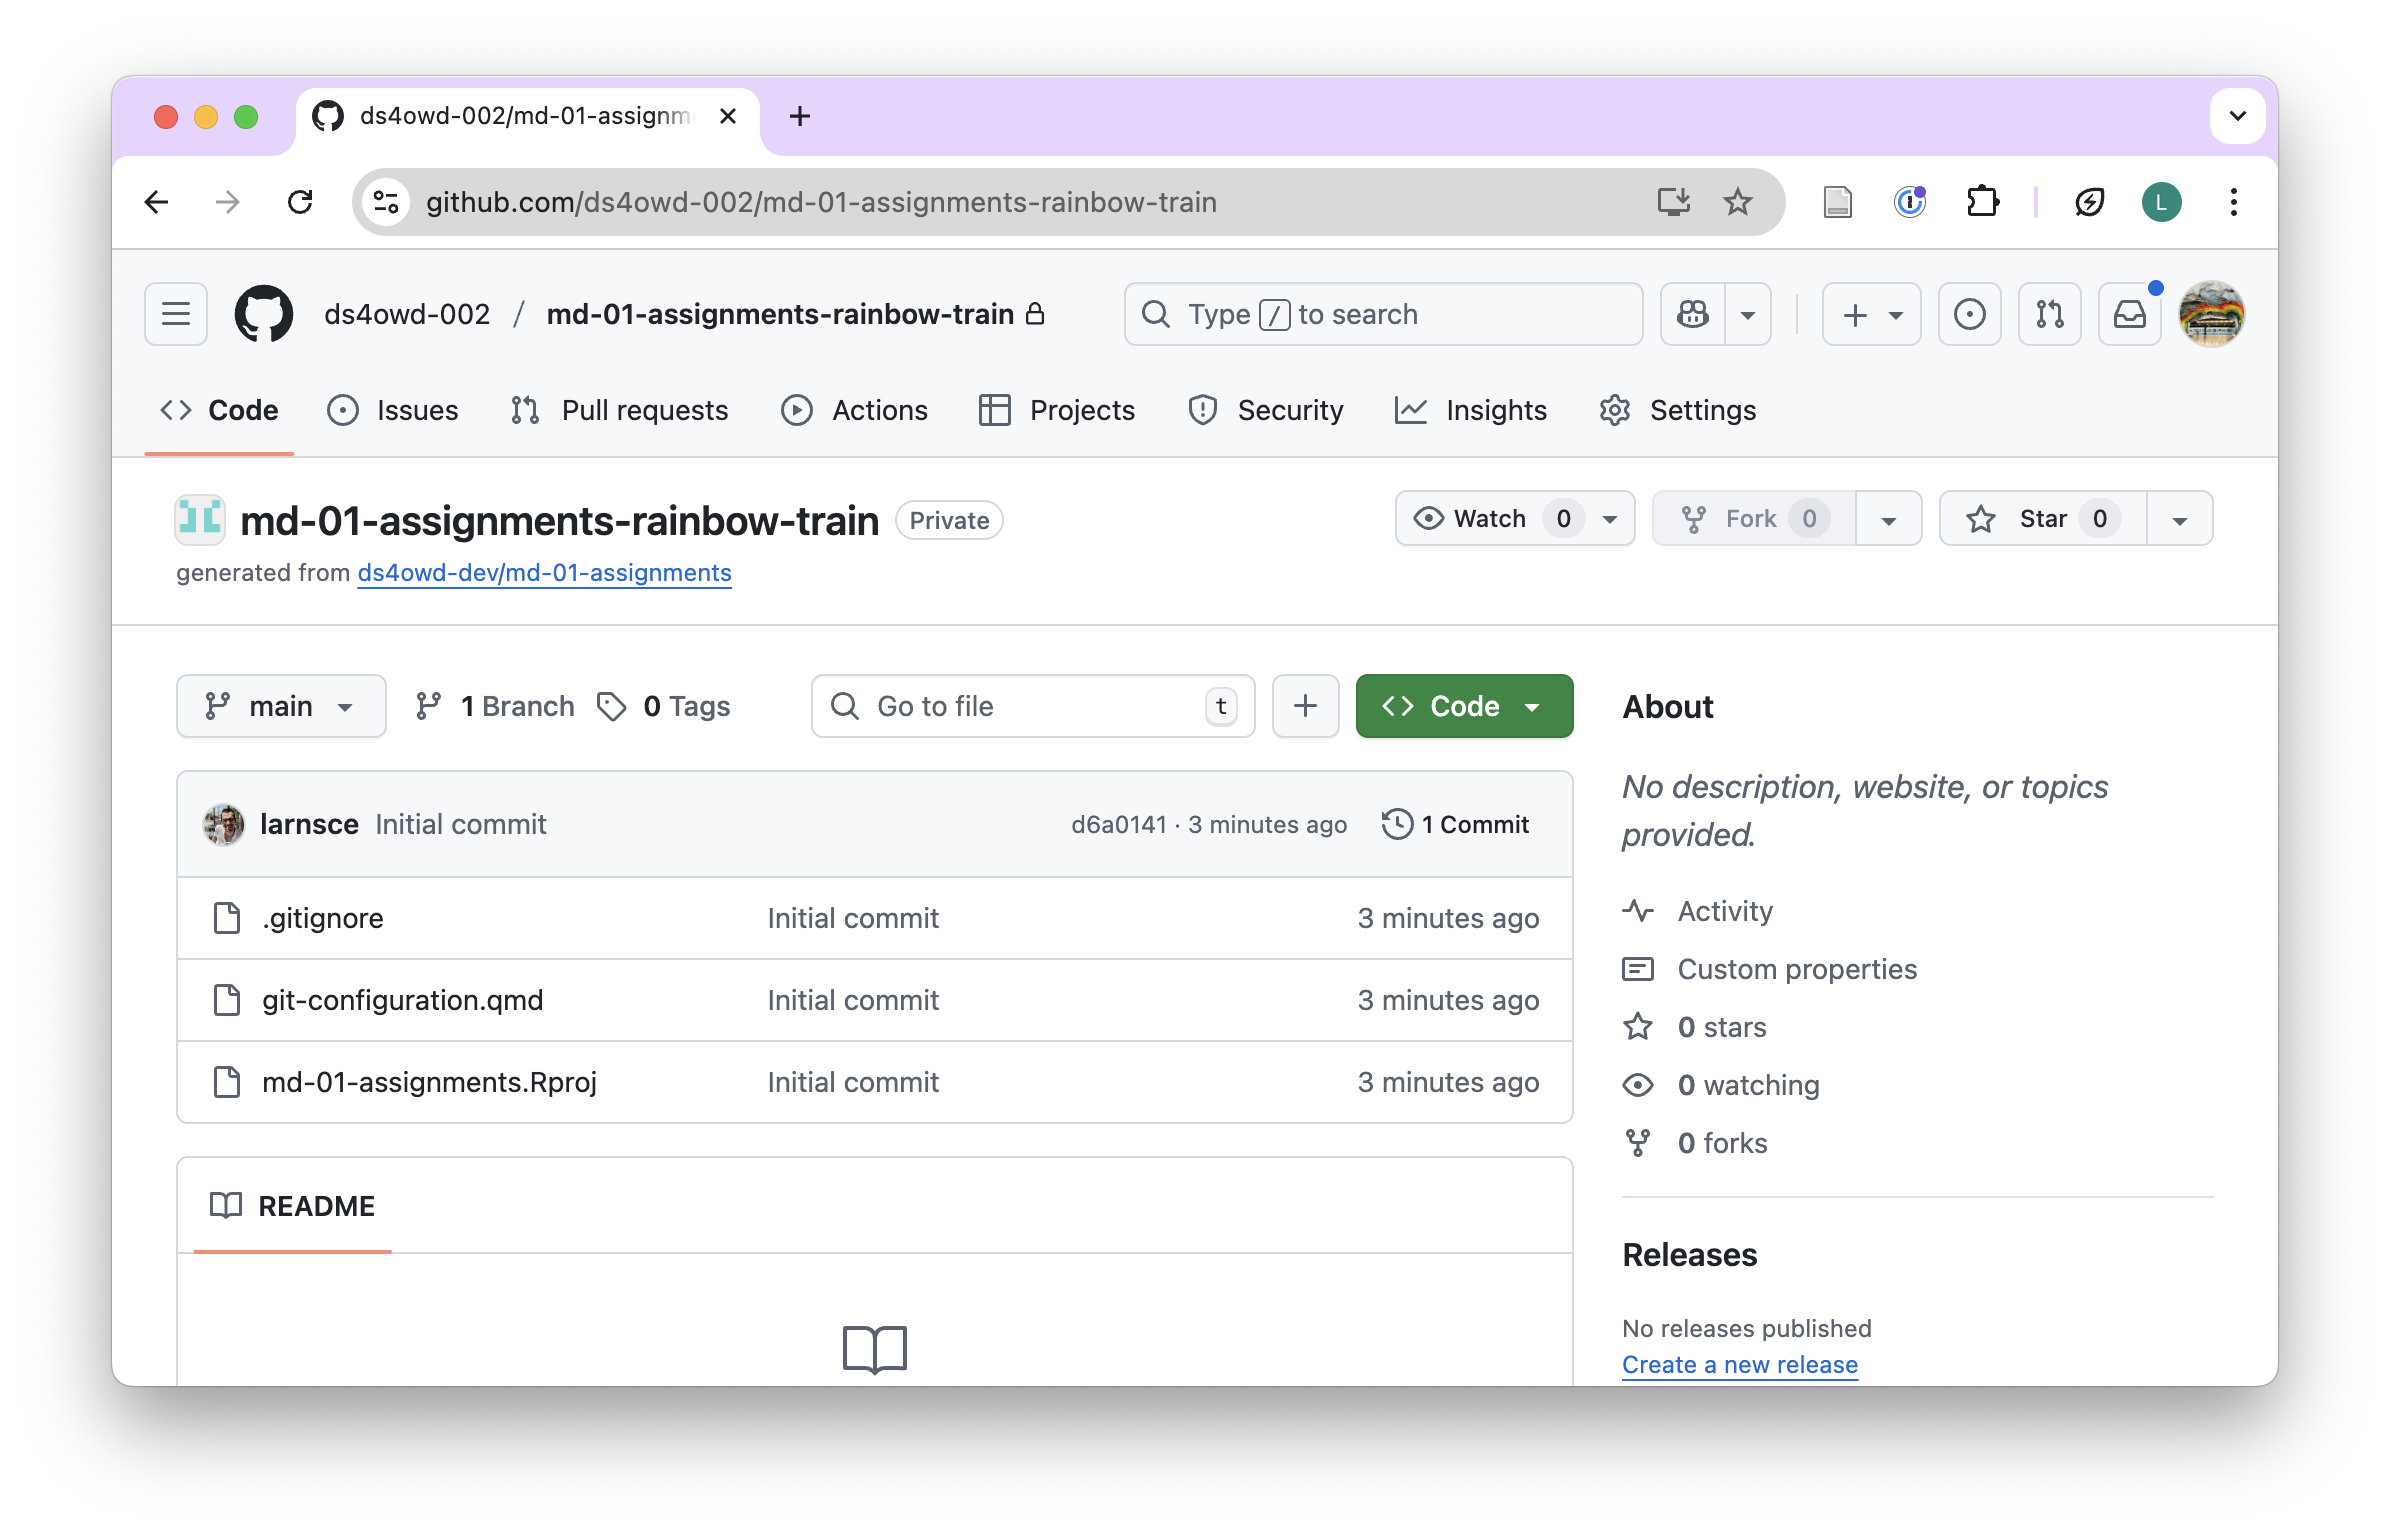
Task: Open the ds4owd-dev/md-01-assignments template link
Action: [544, 573]
